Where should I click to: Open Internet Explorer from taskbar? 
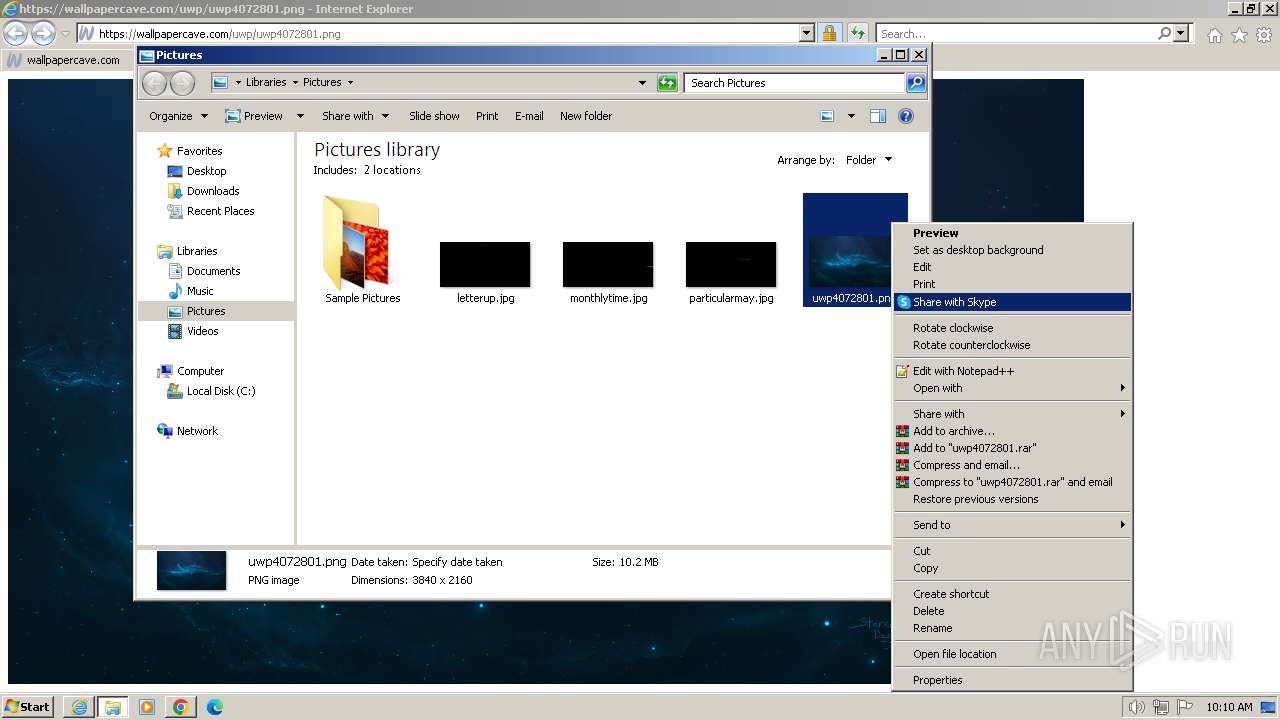pyautogui.click(x=80, y=707)
